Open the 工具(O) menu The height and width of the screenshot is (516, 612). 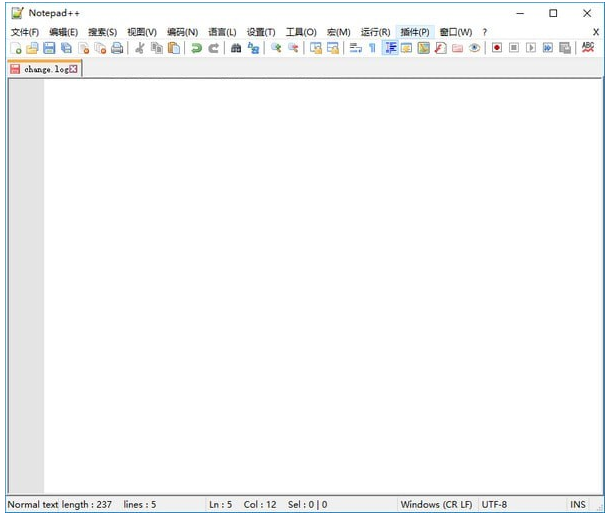coord(301,32)
